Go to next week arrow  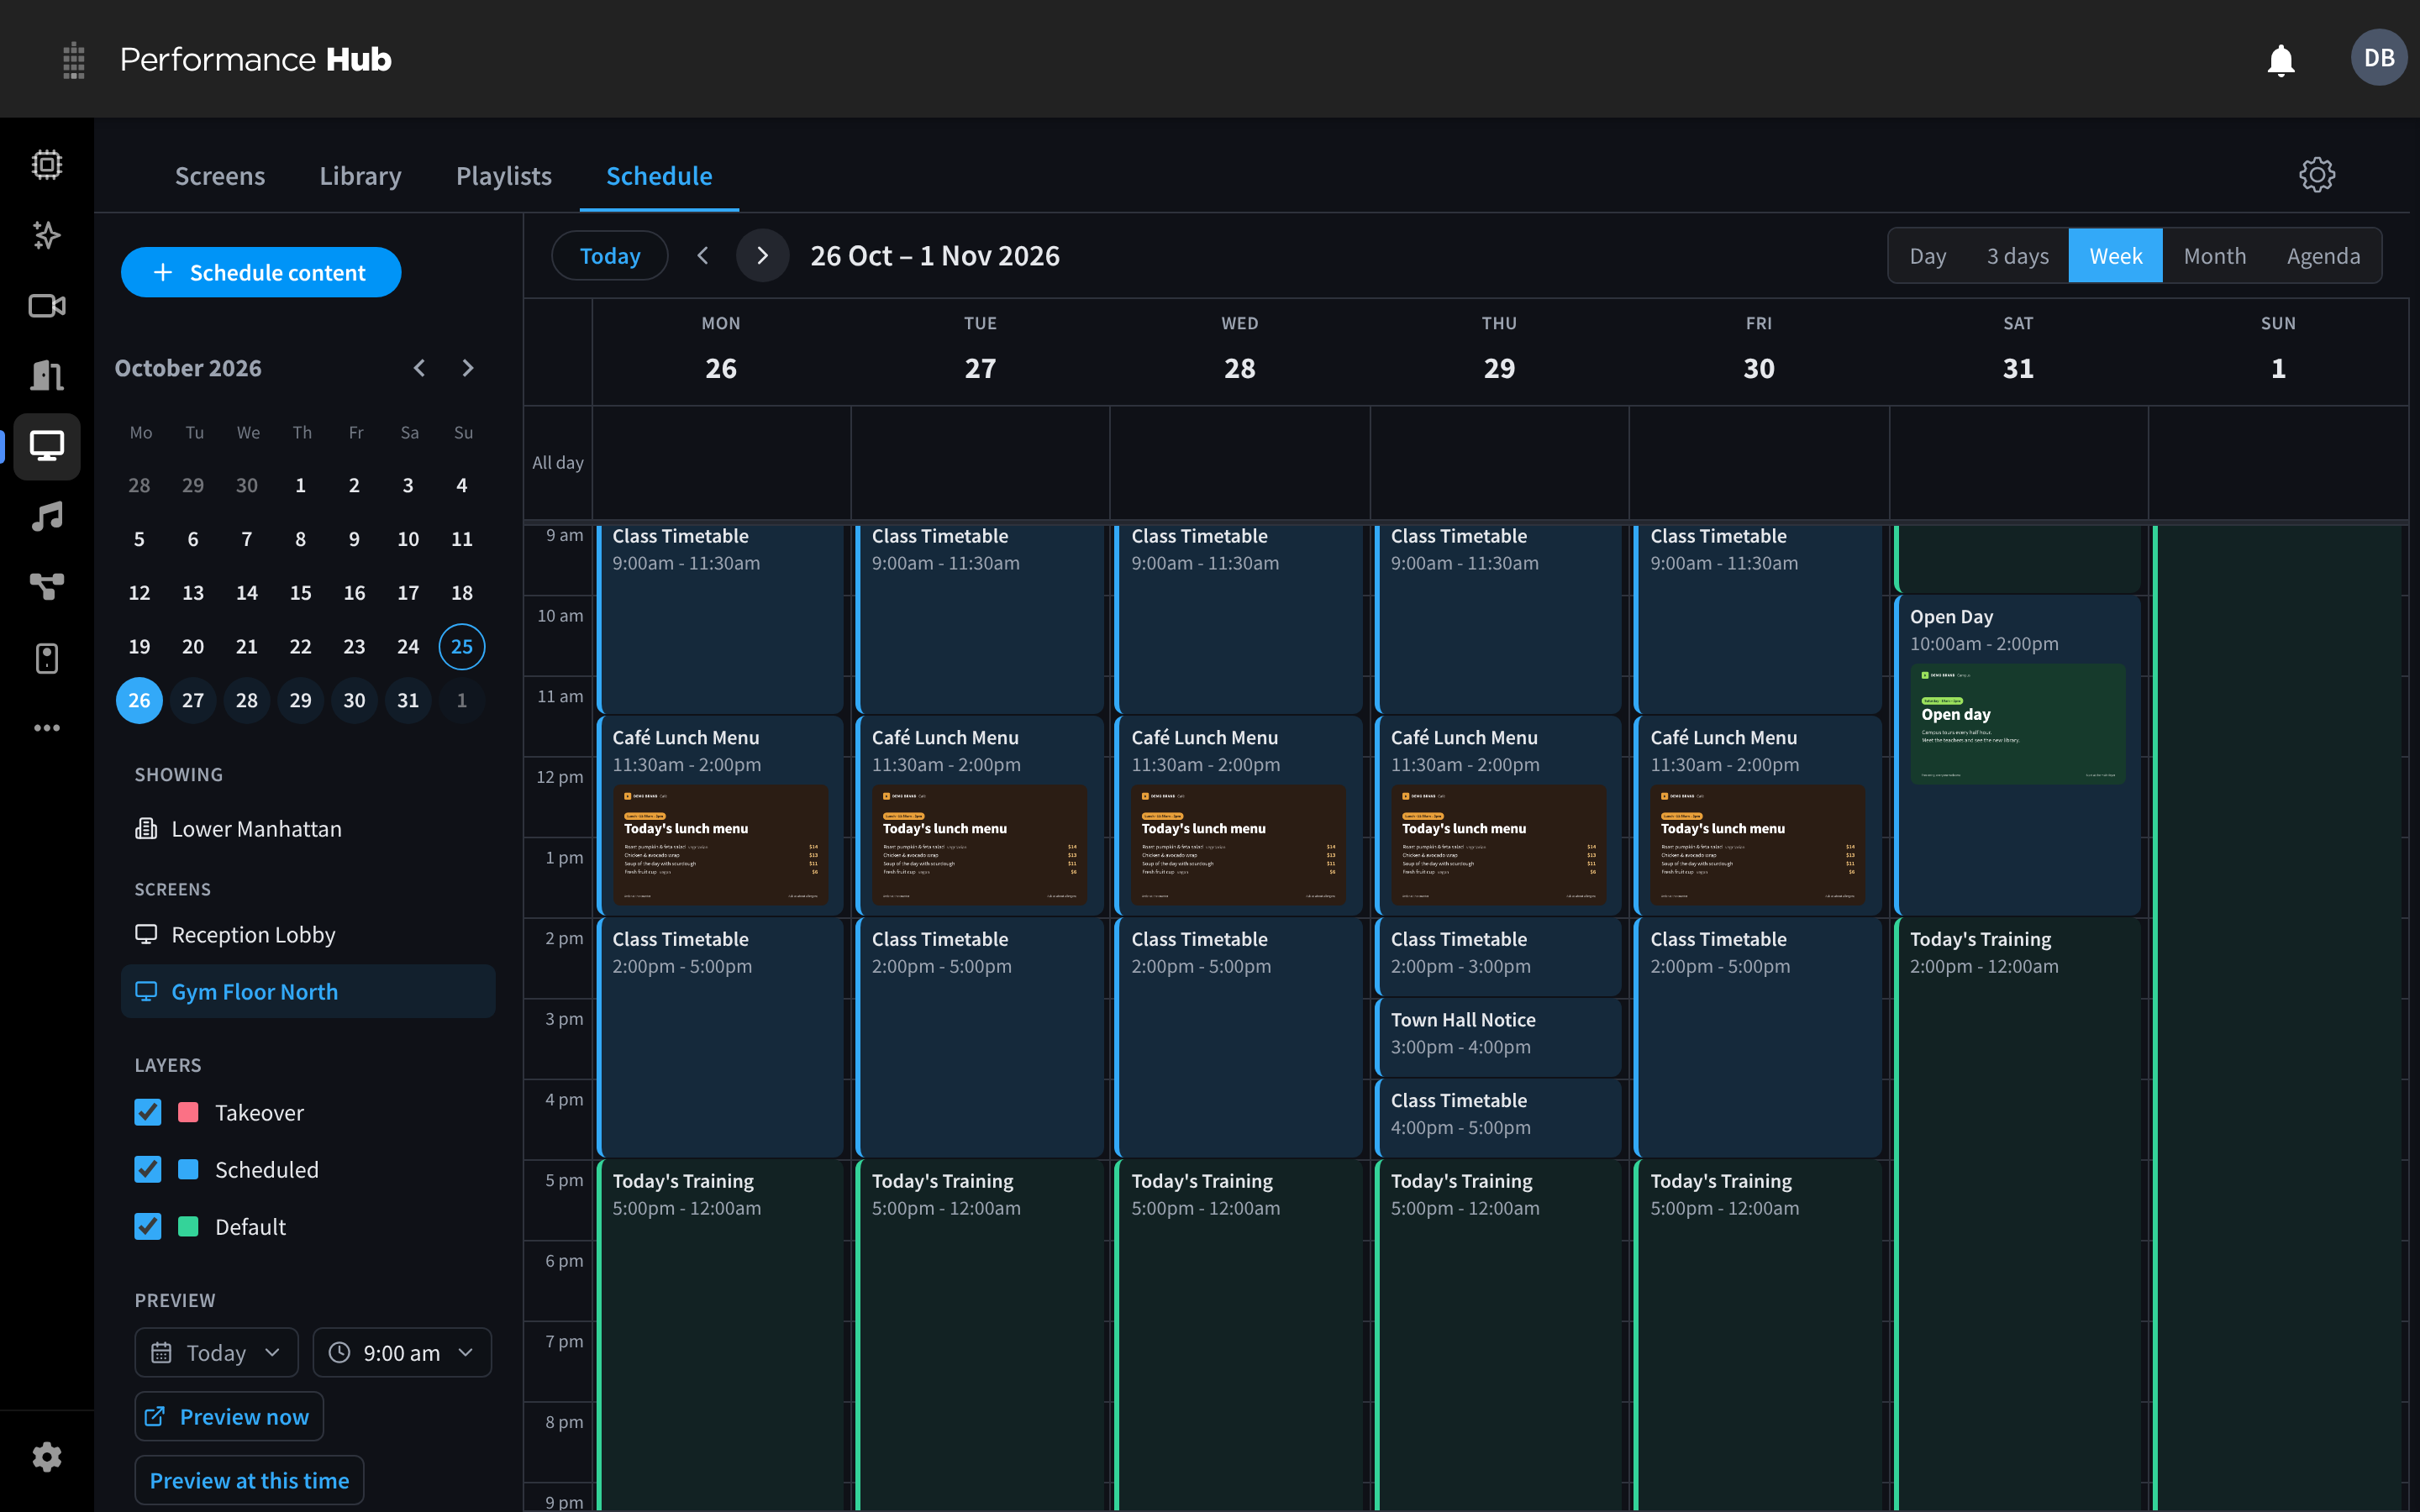pos(762,256)
